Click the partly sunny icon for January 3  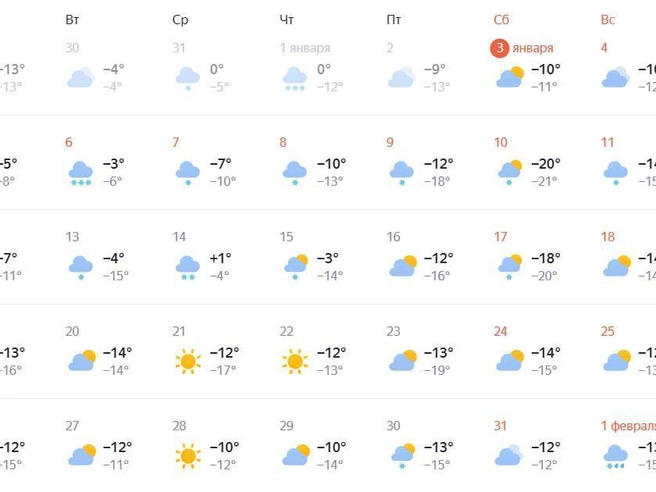coord(510,77)
